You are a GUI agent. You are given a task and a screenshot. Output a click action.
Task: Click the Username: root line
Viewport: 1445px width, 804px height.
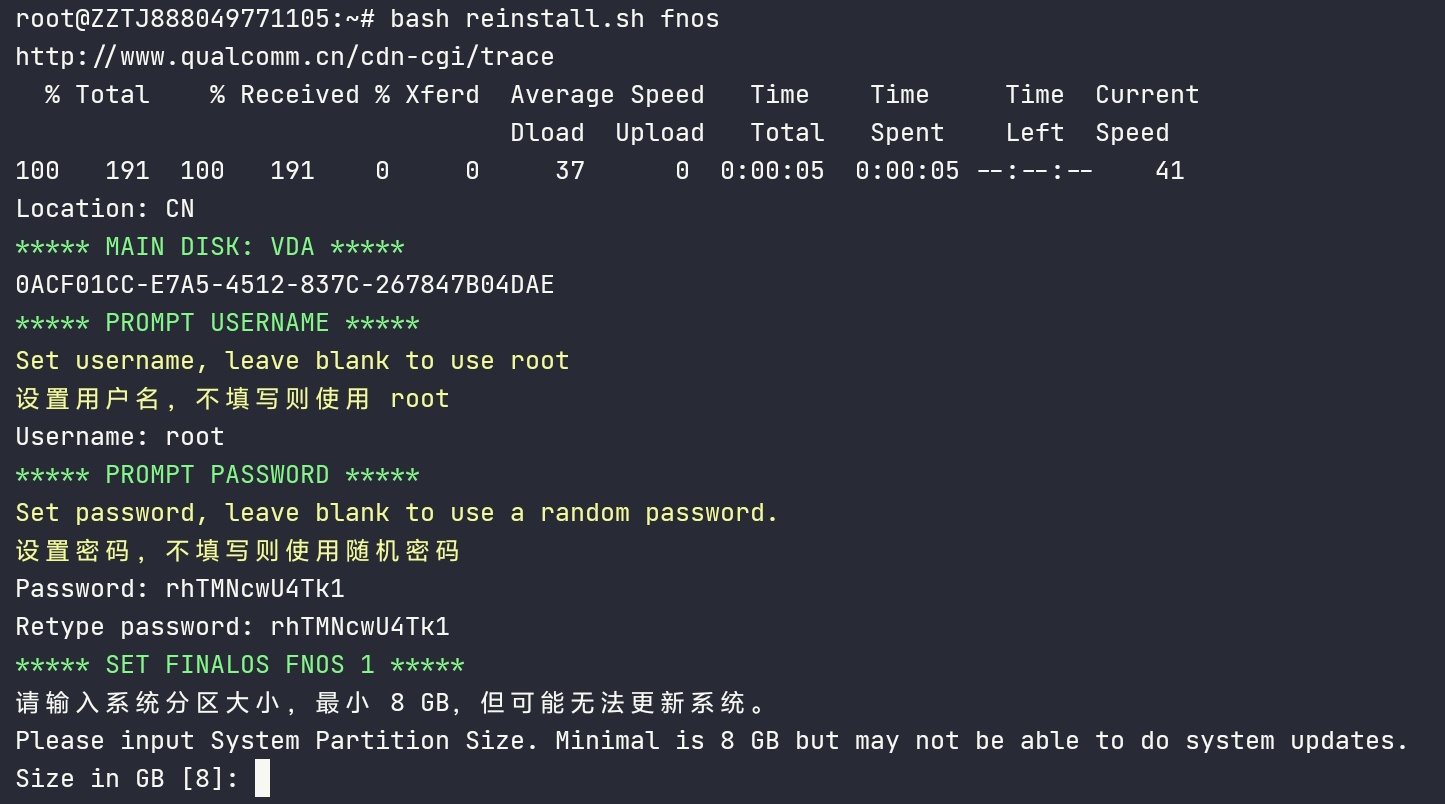120,437
